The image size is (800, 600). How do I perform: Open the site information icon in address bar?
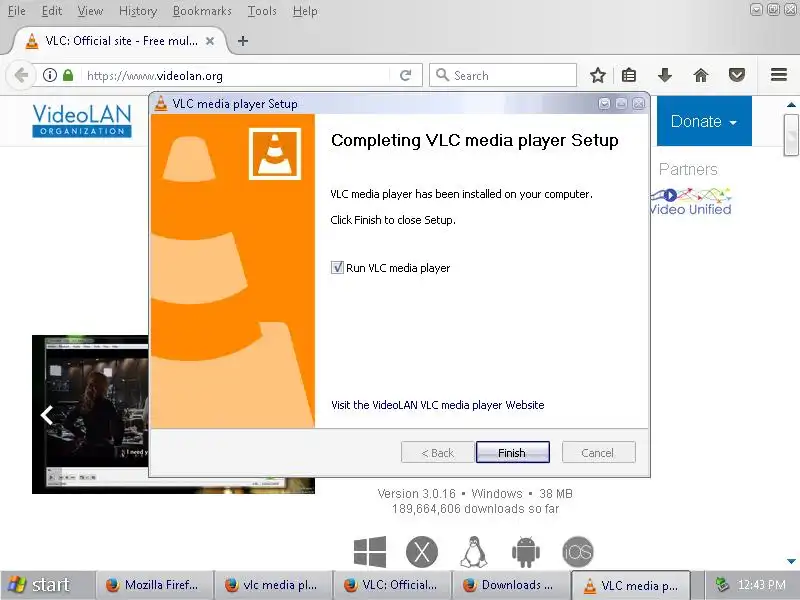click(49, 76)
